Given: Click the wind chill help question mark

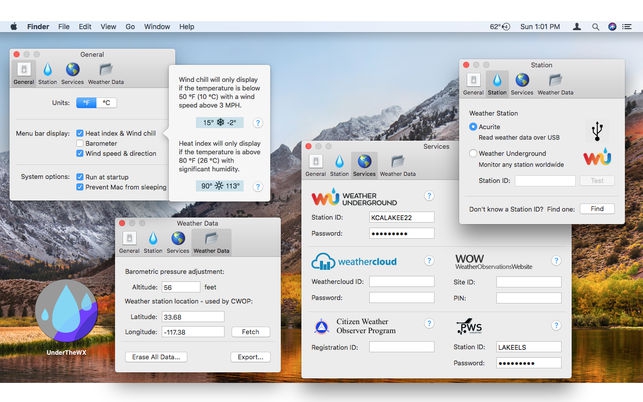Looking at the screenshot, I should pos(258,123).
